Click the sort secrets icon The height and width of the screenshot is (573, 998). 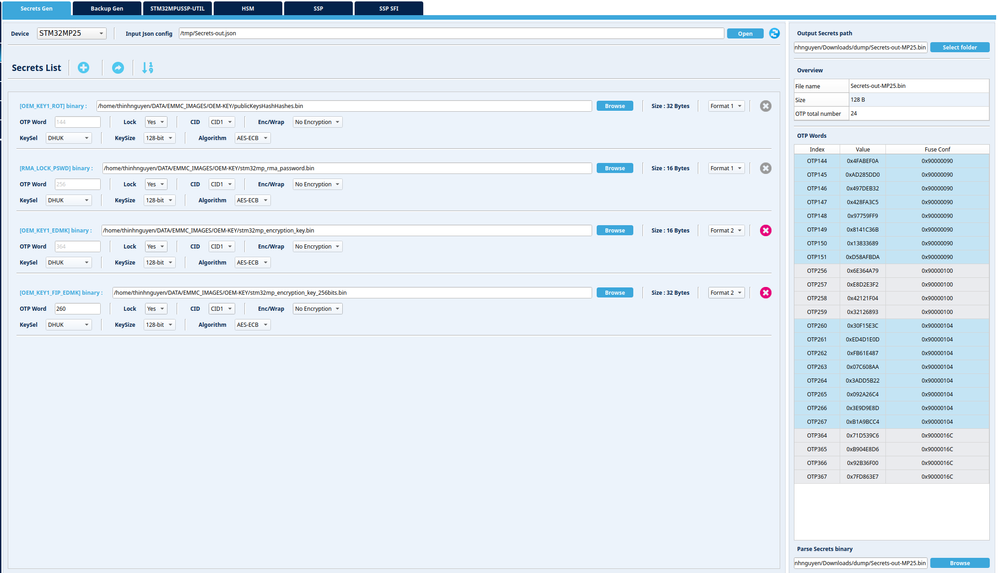point(148,67)
